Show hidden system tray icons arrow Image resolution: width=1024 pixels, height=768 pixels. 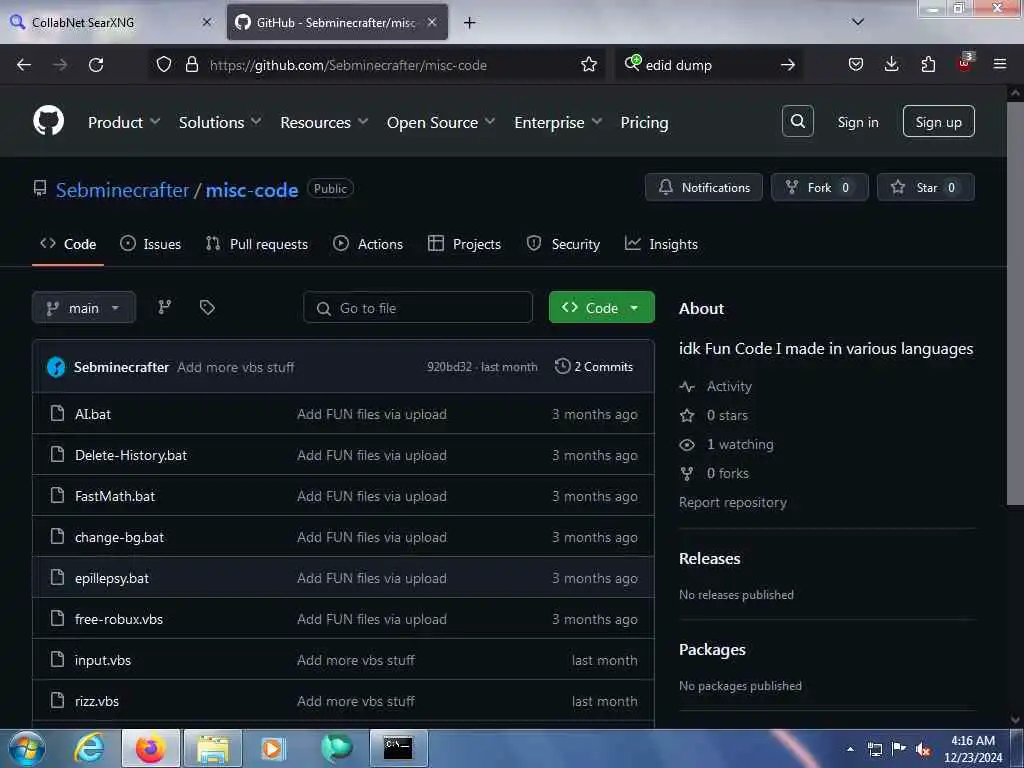(x=850, y=749)
